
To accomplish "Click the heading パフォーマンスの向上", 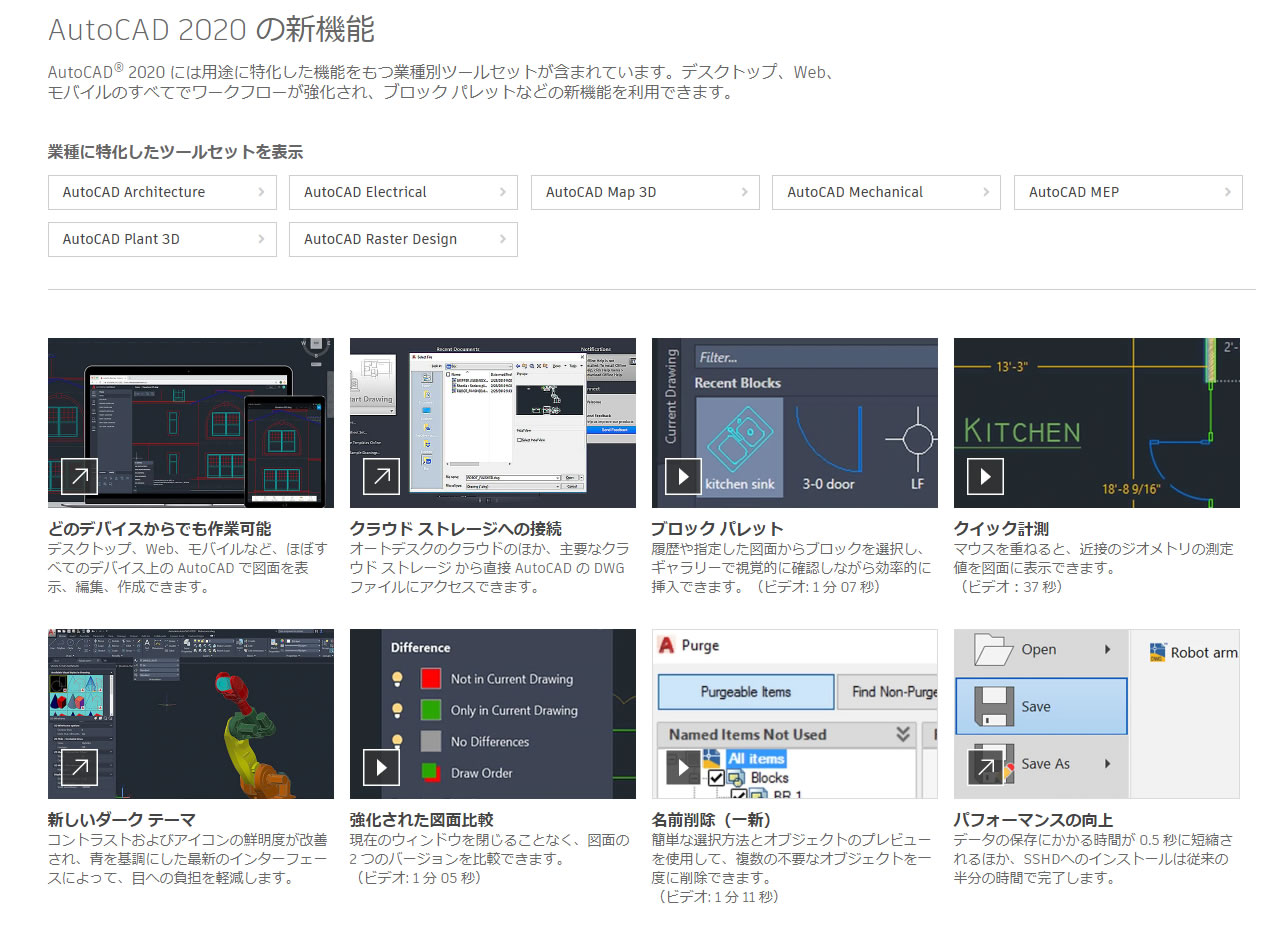I will (x=1033, y=820).
